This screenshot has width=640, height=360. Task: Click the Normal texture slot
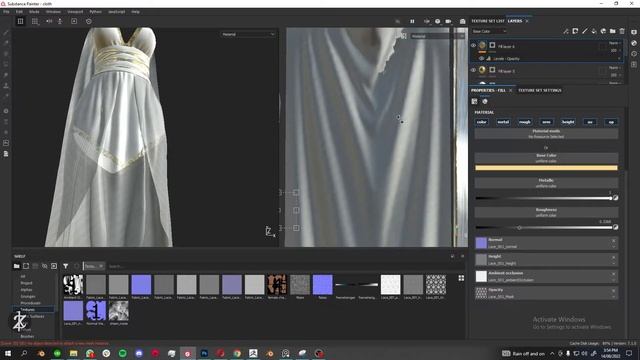[546, 243]
